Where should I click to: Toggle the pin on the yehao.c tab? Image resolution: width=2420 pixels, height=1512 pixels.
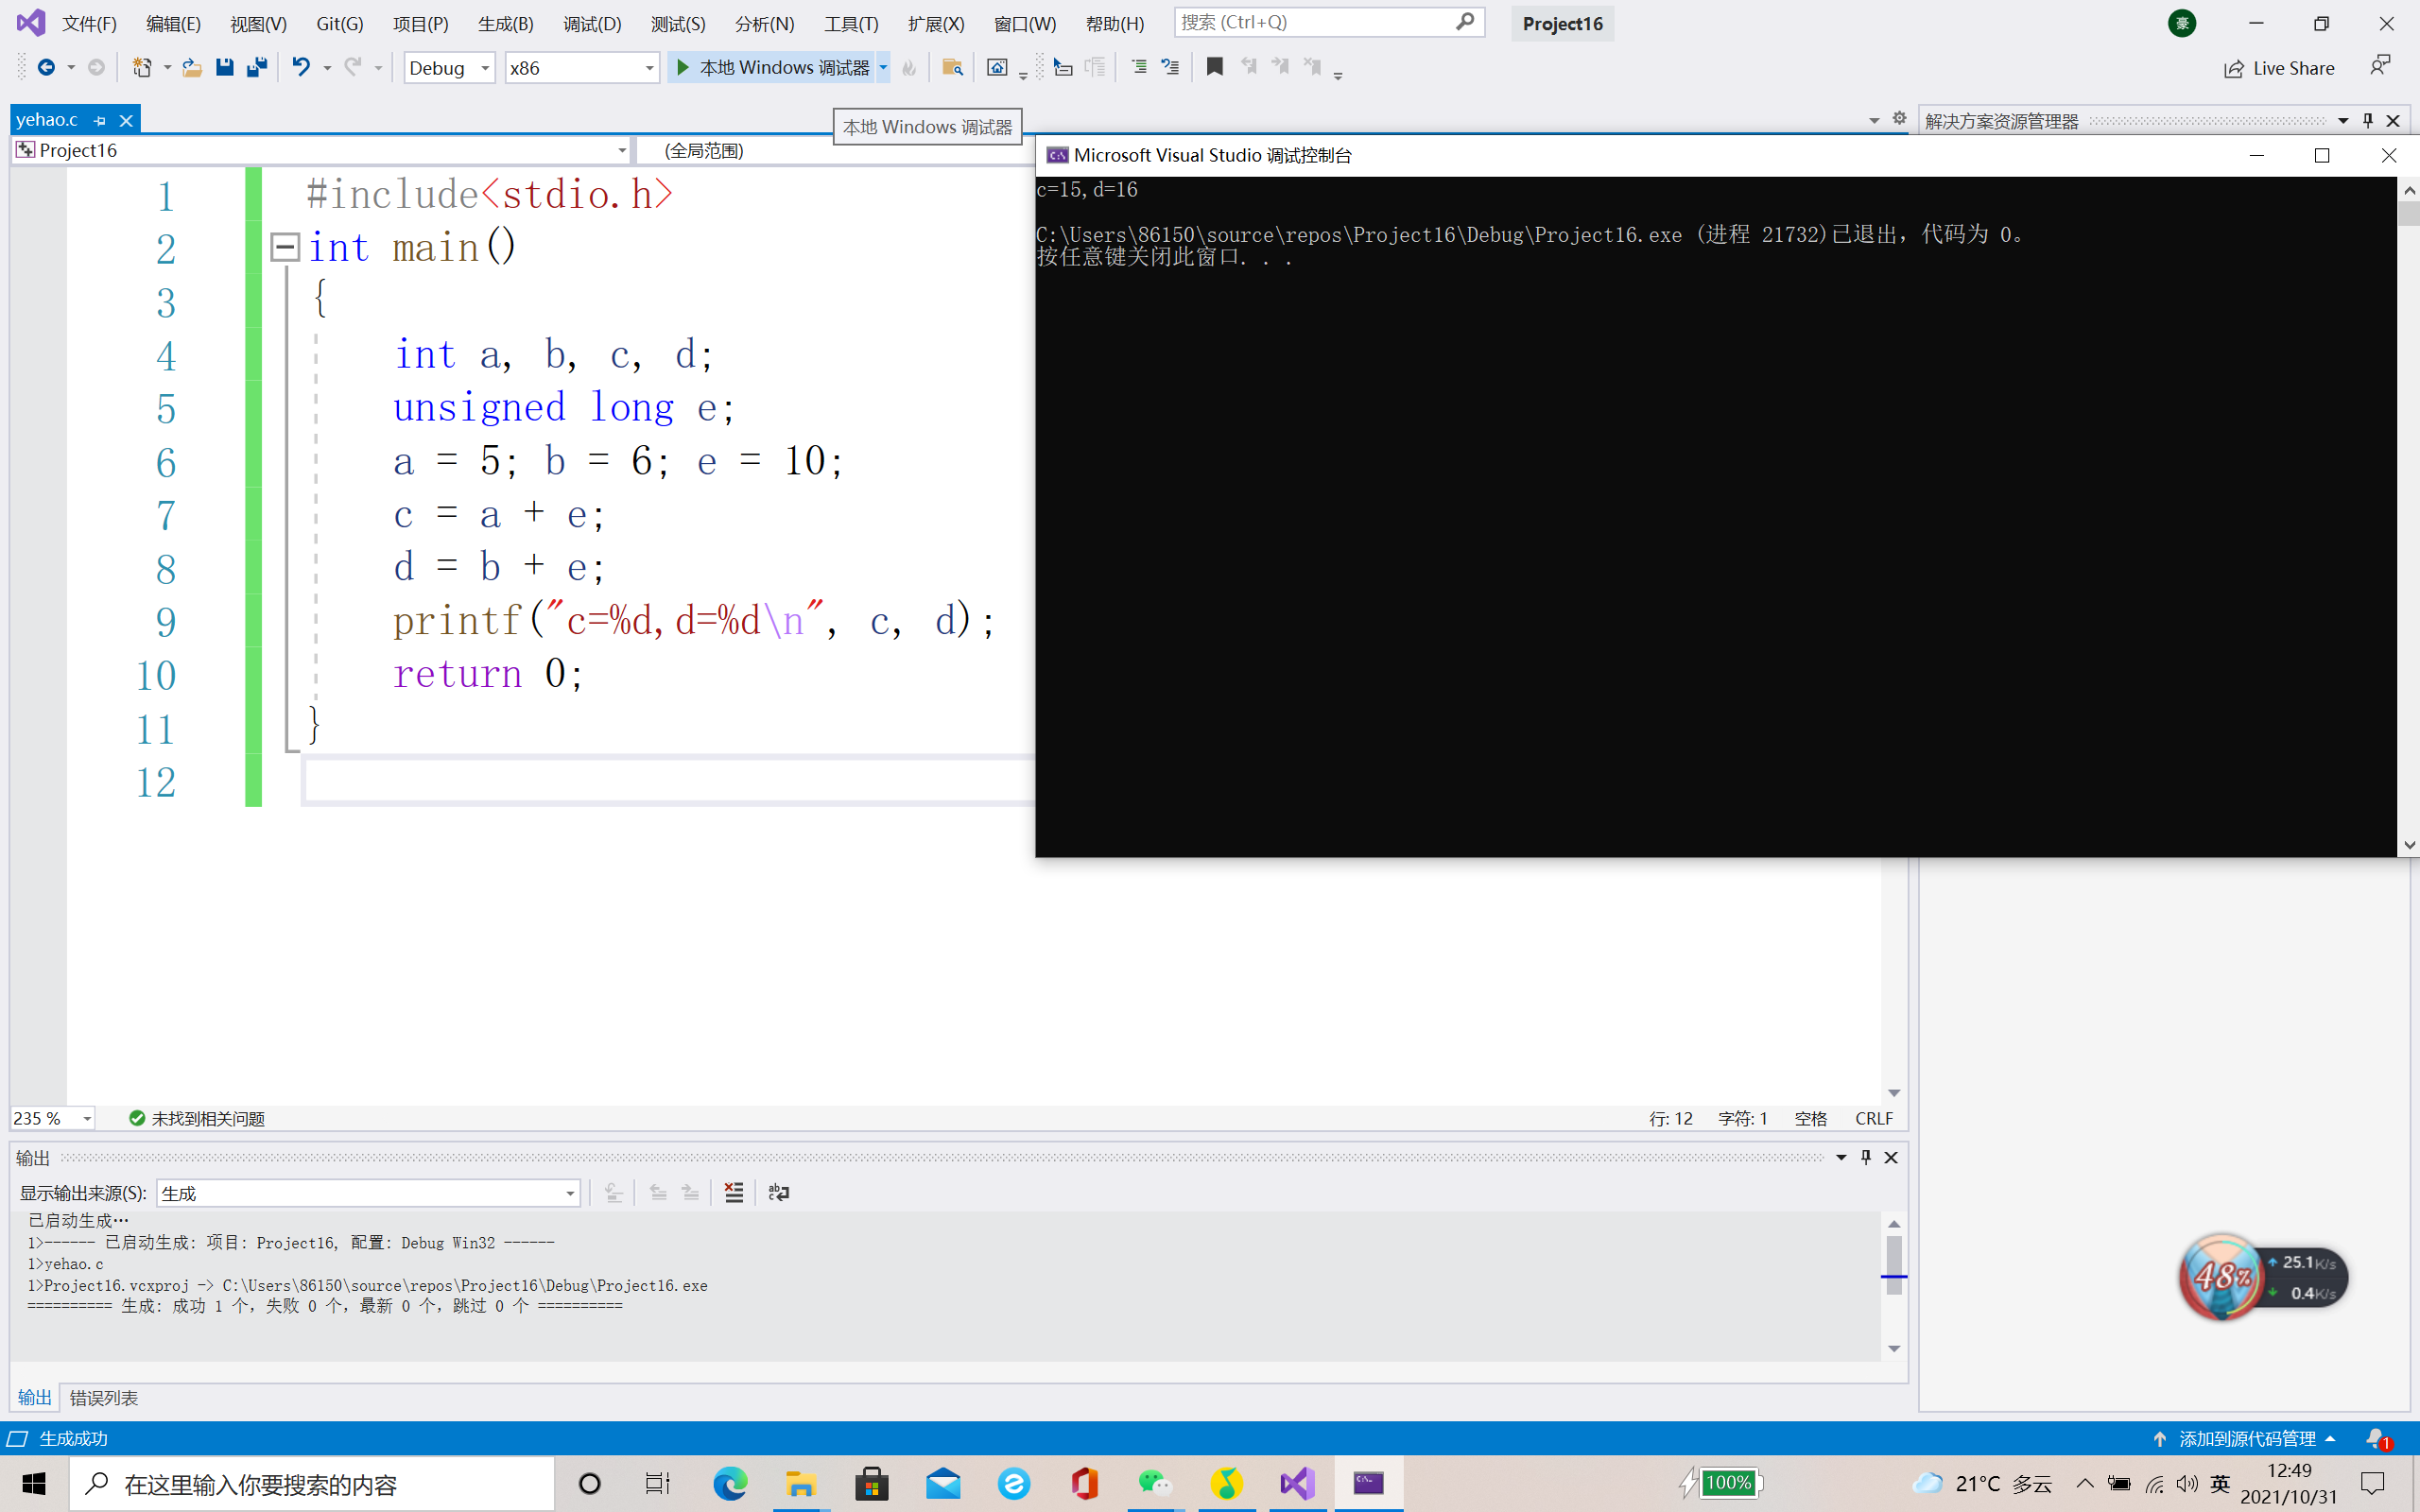pos(100,120)
